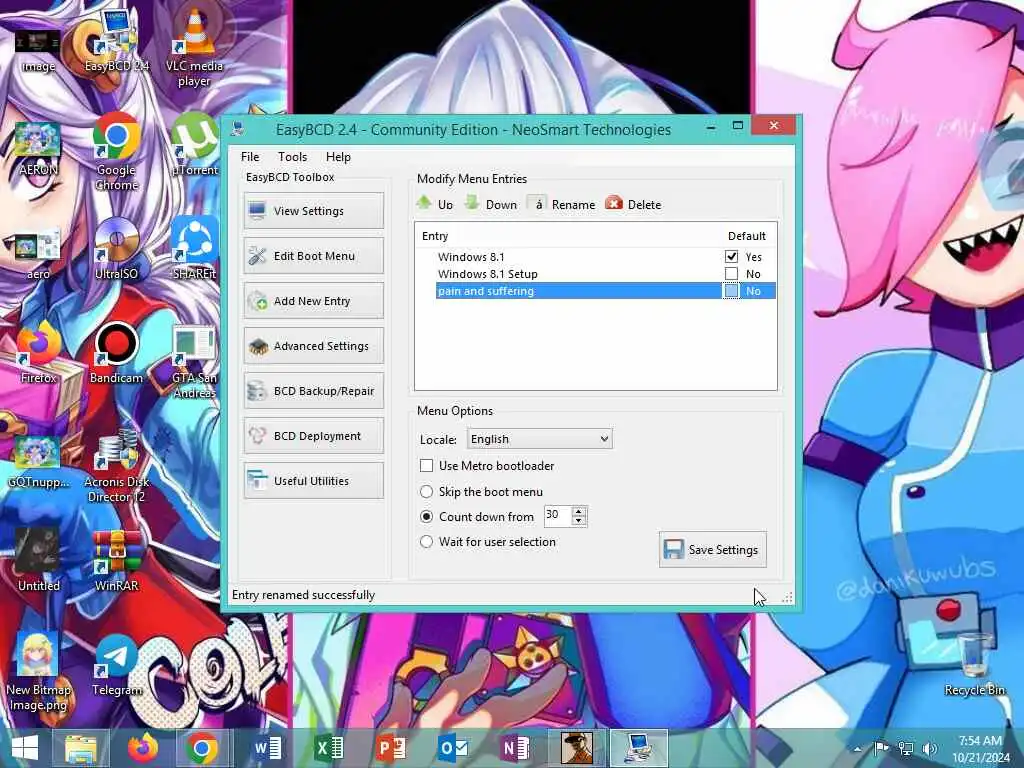Image resolution: width=1024 pixels, height=768 pixels.
Task: Open the Add New Entry section
Action: 313,301
